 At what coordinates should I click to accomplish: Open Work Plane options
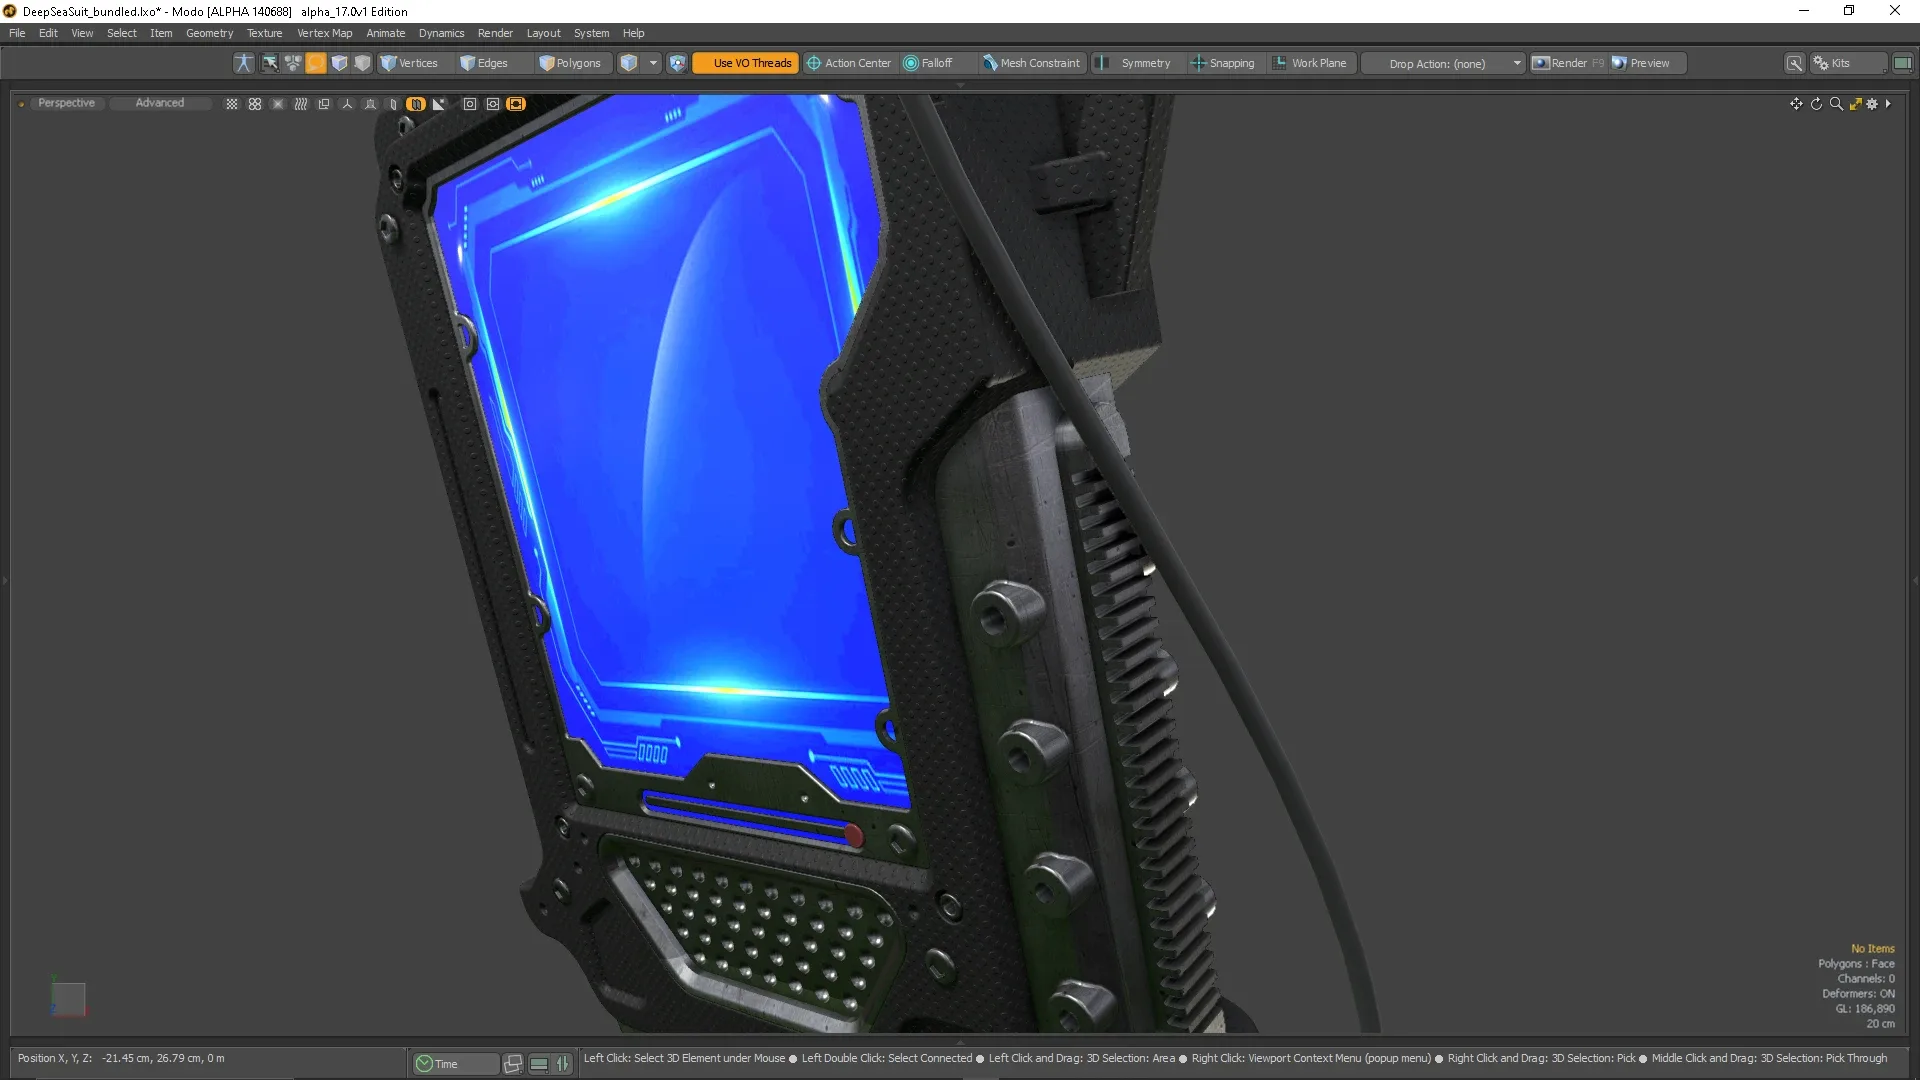(1311, 63)
